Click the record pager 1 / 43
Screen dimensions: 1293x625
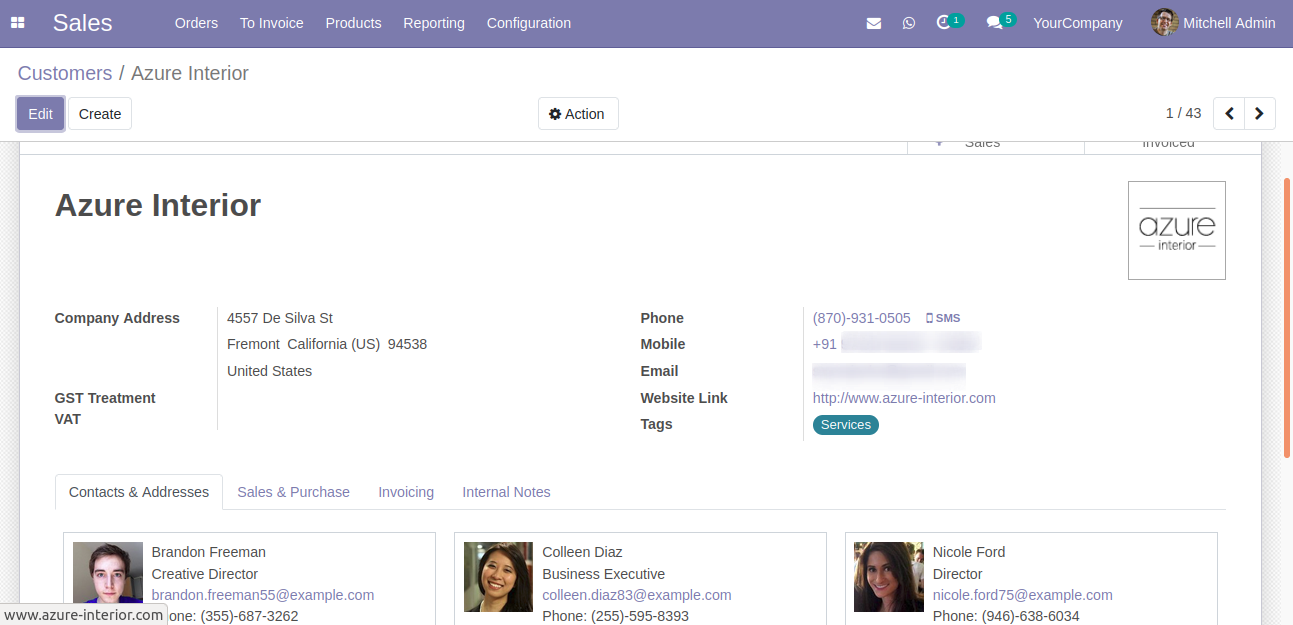click(x=1184, y=114)
